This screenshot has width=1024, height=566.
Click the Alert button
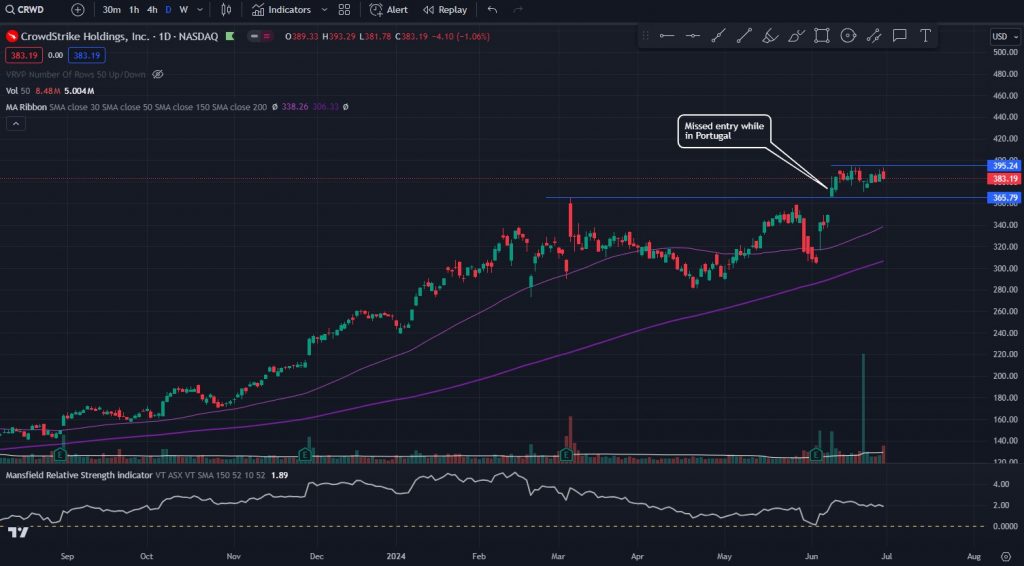click(x=388, y=10)
